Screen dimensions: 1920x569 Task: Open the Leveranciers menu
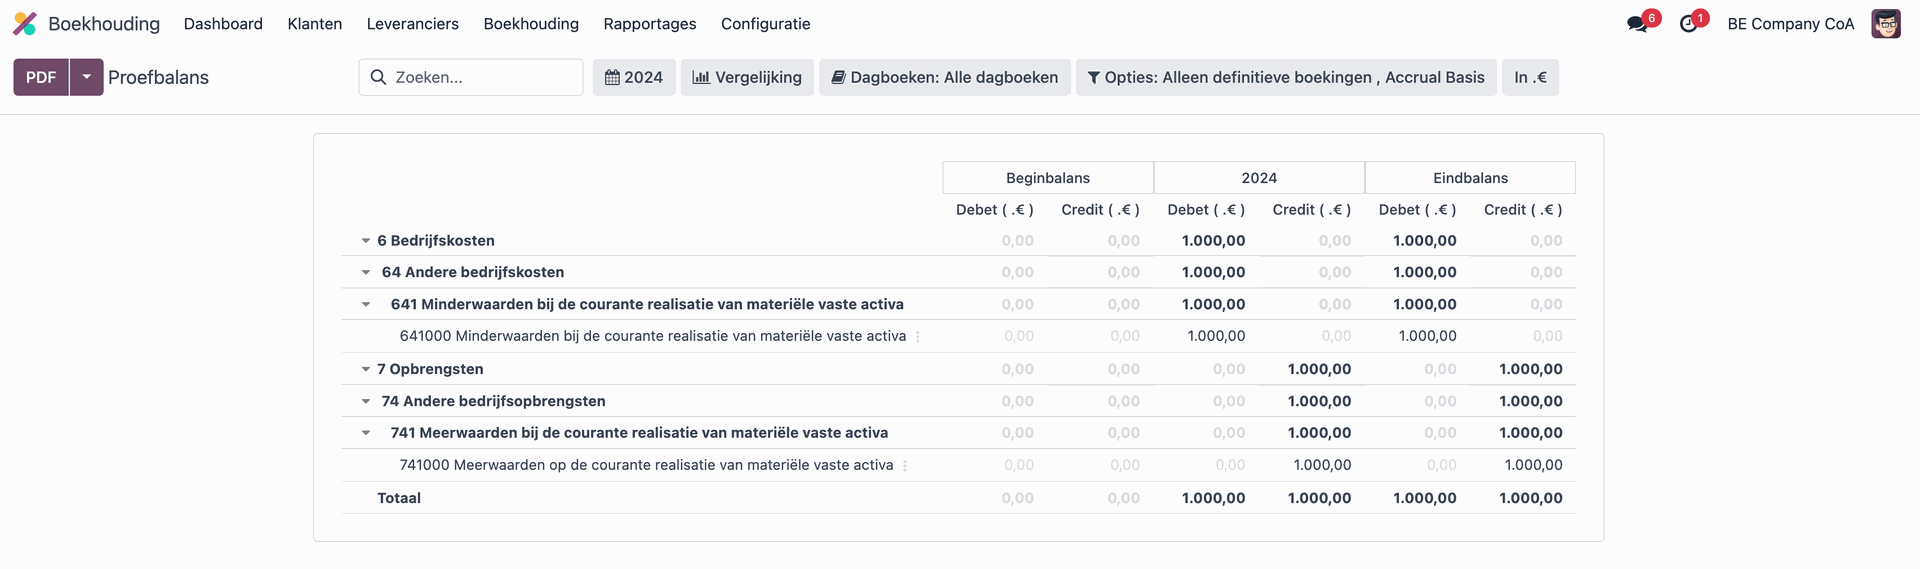point(413,23)
